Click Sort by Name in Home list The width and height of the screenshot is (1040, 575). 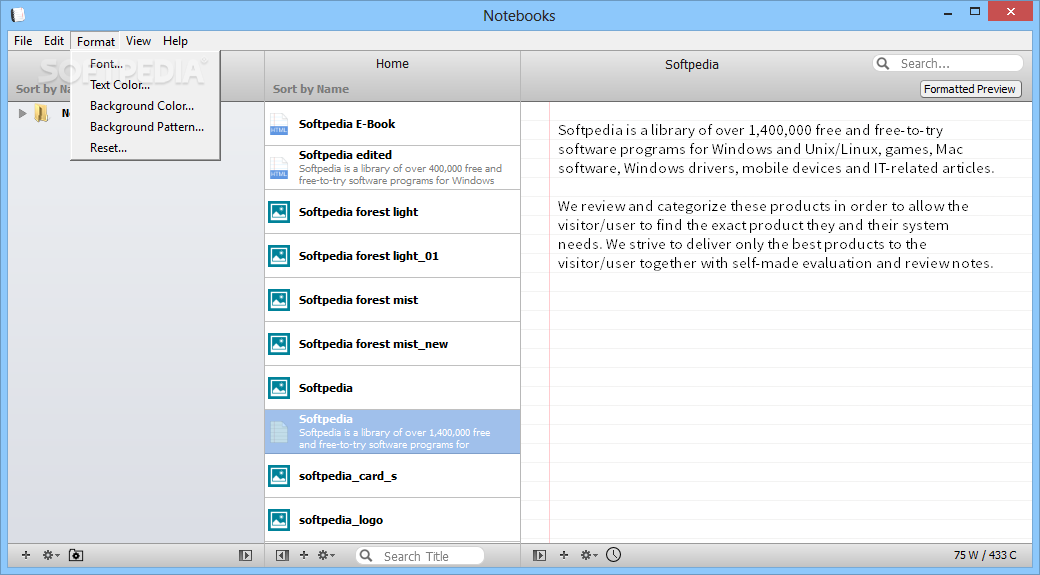pos(310,89)
